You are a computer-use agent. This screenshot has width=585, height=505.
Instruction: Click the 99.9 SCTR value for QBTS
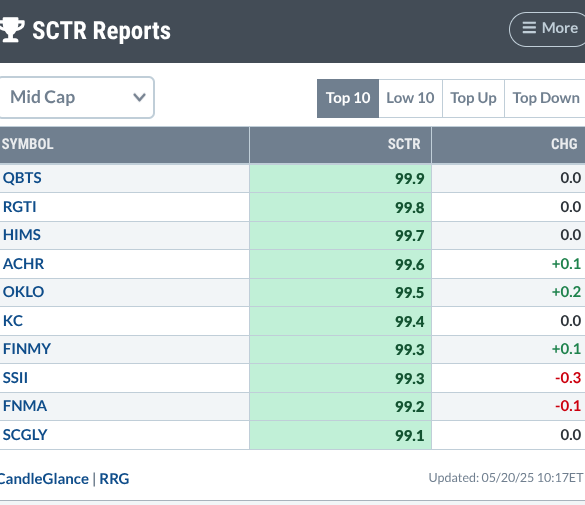pyautogui.click(x=410, y=179)
